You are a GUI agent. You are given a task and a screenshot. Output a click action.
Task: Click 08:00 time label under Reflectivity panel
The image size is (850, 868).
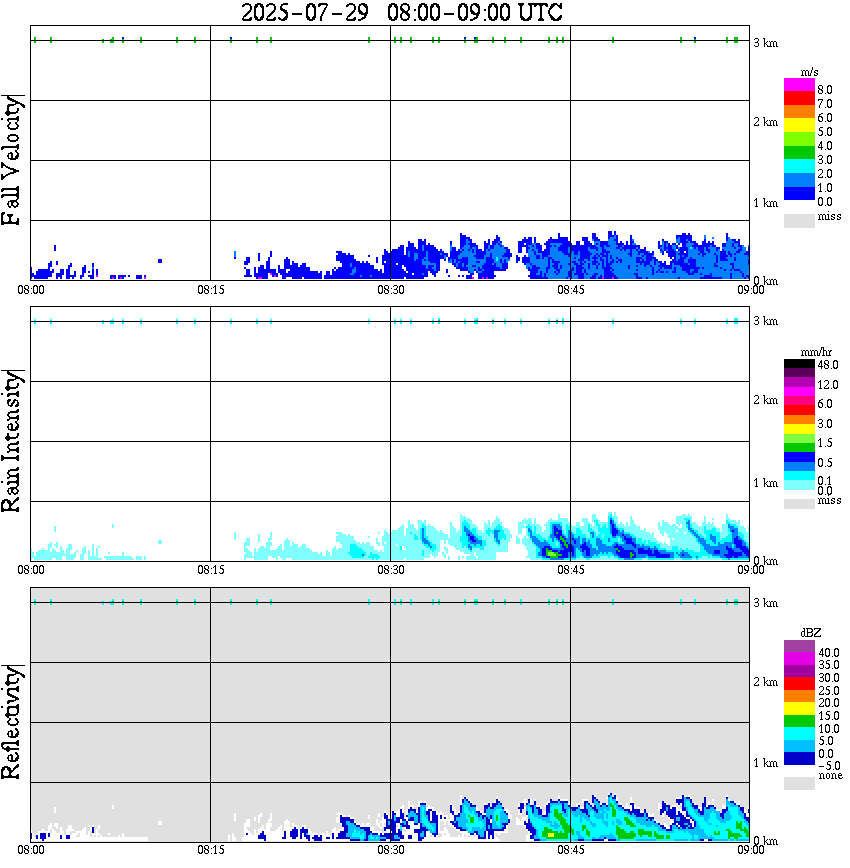tap(31, 850)
